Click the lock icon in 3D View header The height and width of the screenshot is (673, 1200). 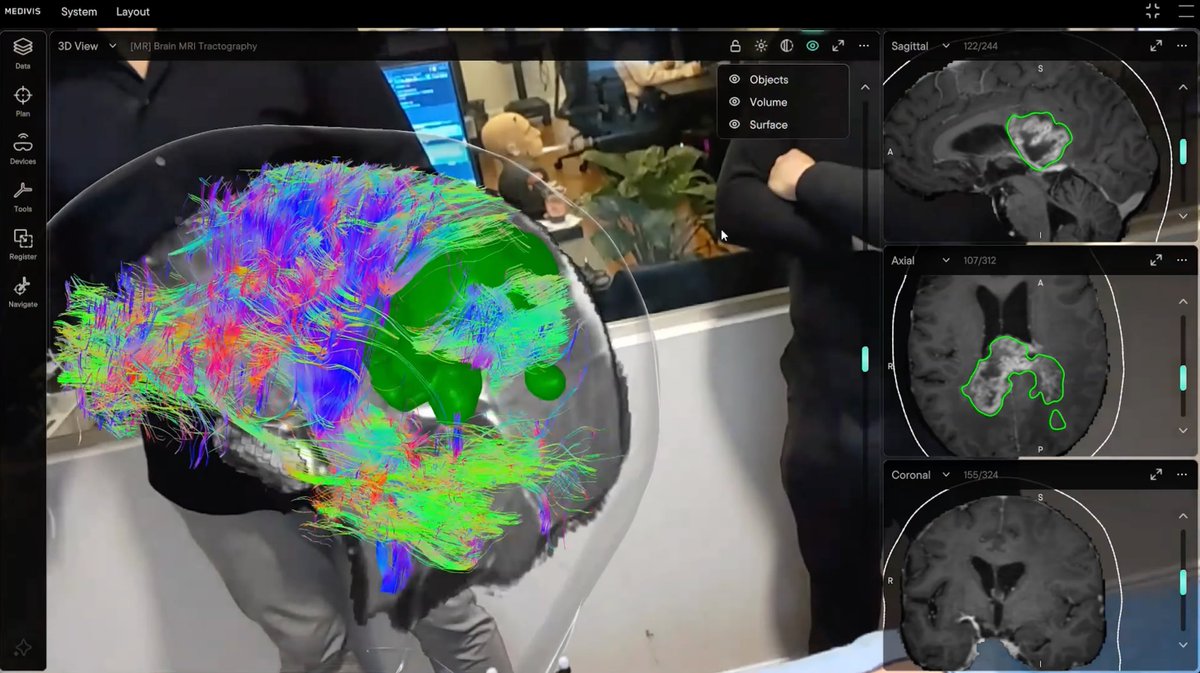click(x=735, y=46)
